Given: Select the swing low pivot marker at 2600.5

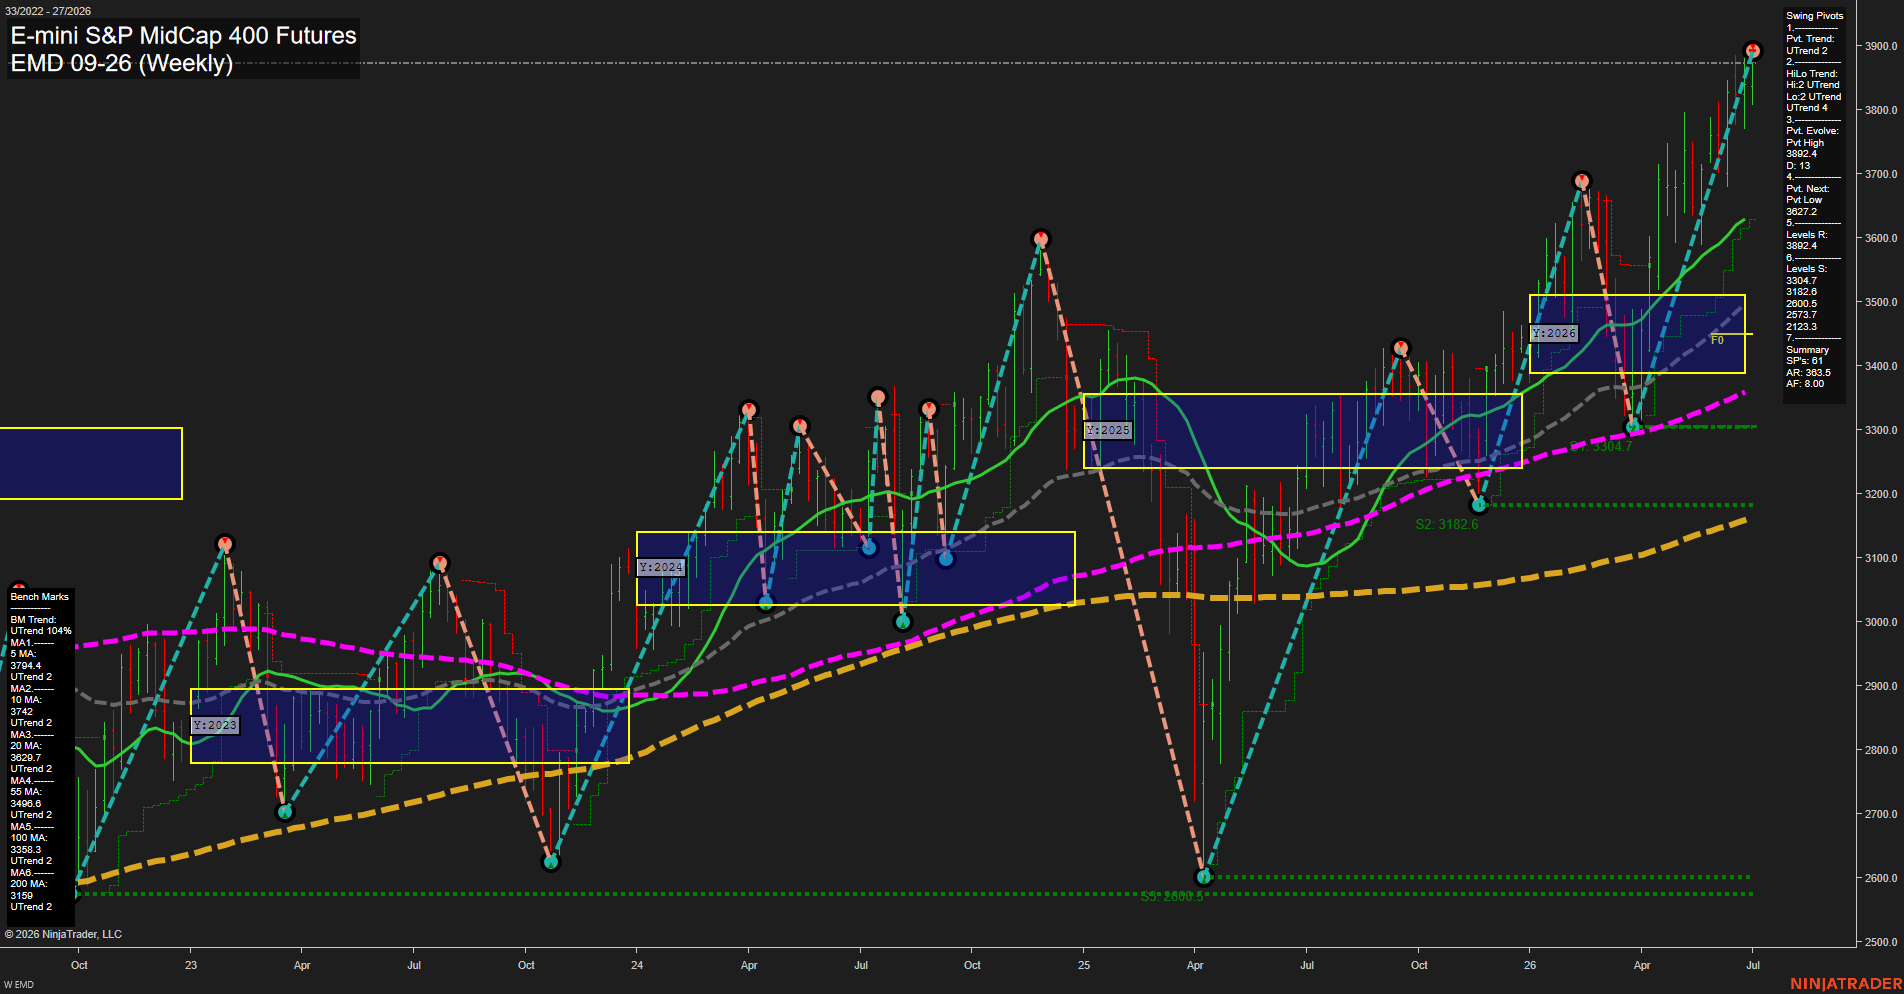Looking at the screenshot, I should [x=1204, y=877].
